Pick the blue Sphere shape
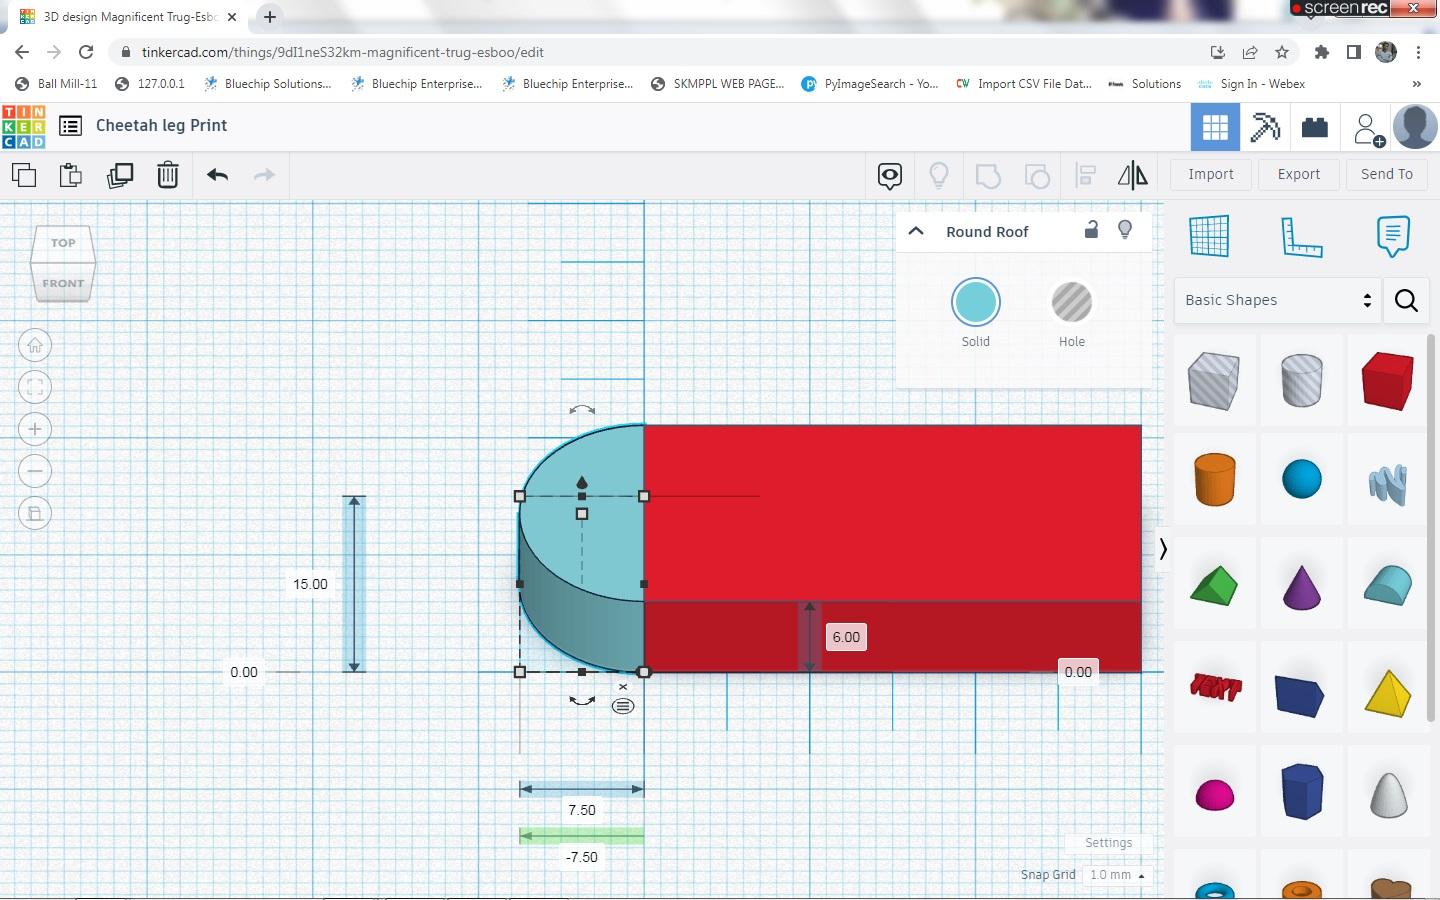 pyautogui.click(x=1302, y=479)
